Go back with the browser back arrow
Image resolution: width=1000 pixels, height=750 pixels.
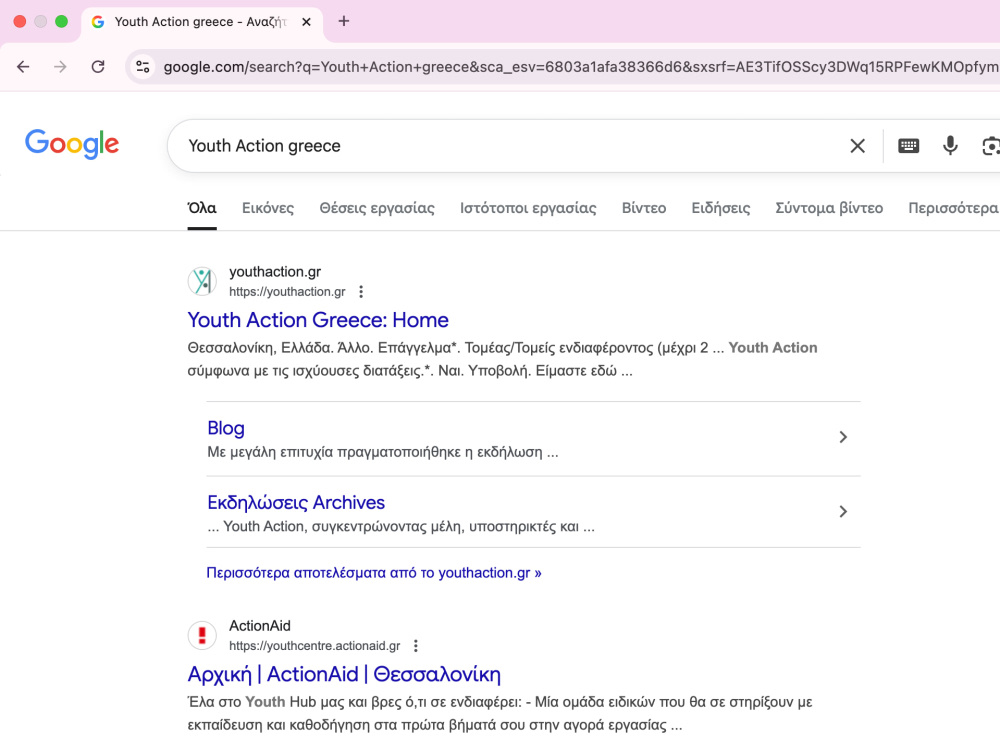23,67
